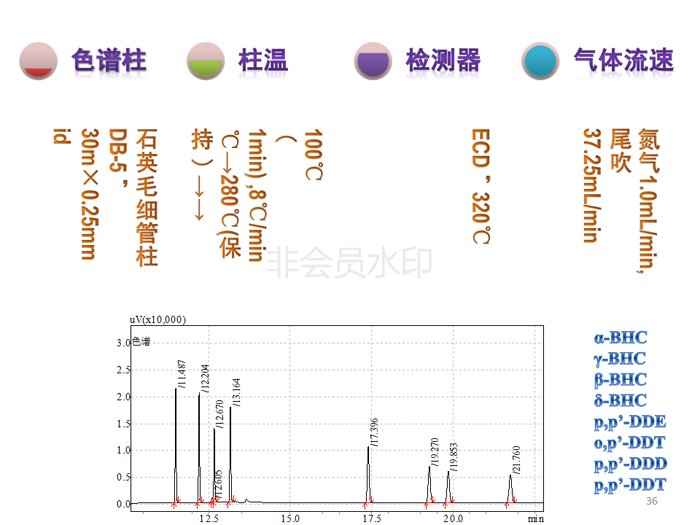Select the chromatogram peak at 17.396

(x=368, y=470)
